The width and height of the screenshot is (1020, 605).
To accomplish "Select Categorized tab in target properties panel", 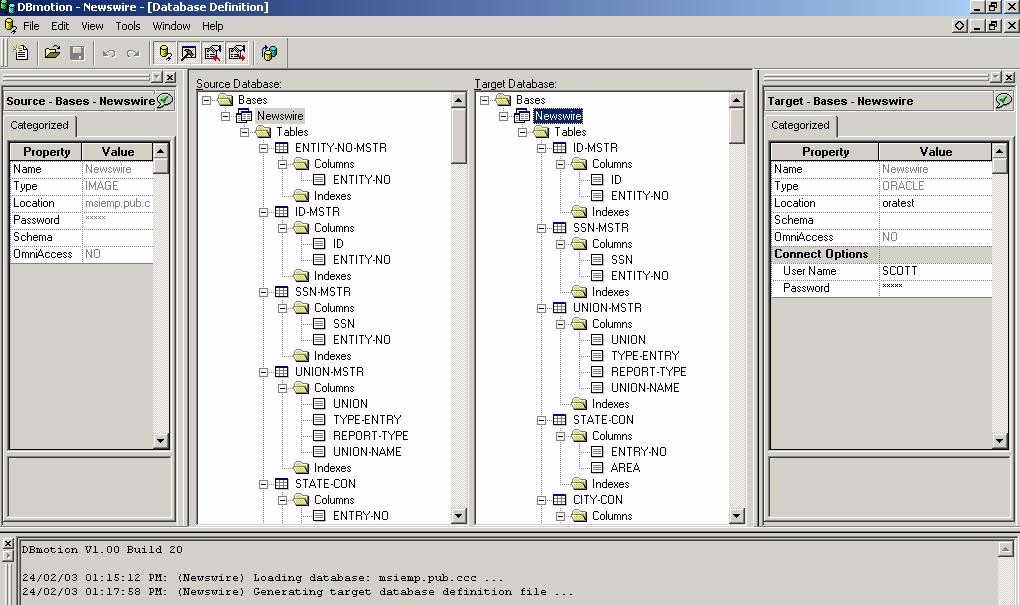I will coord(800,125).
